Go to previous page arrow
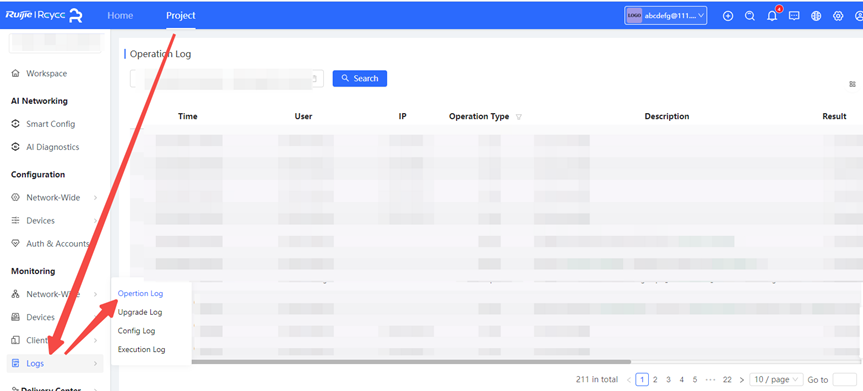Screen dimensions: 863x391 tap(629, 379)
